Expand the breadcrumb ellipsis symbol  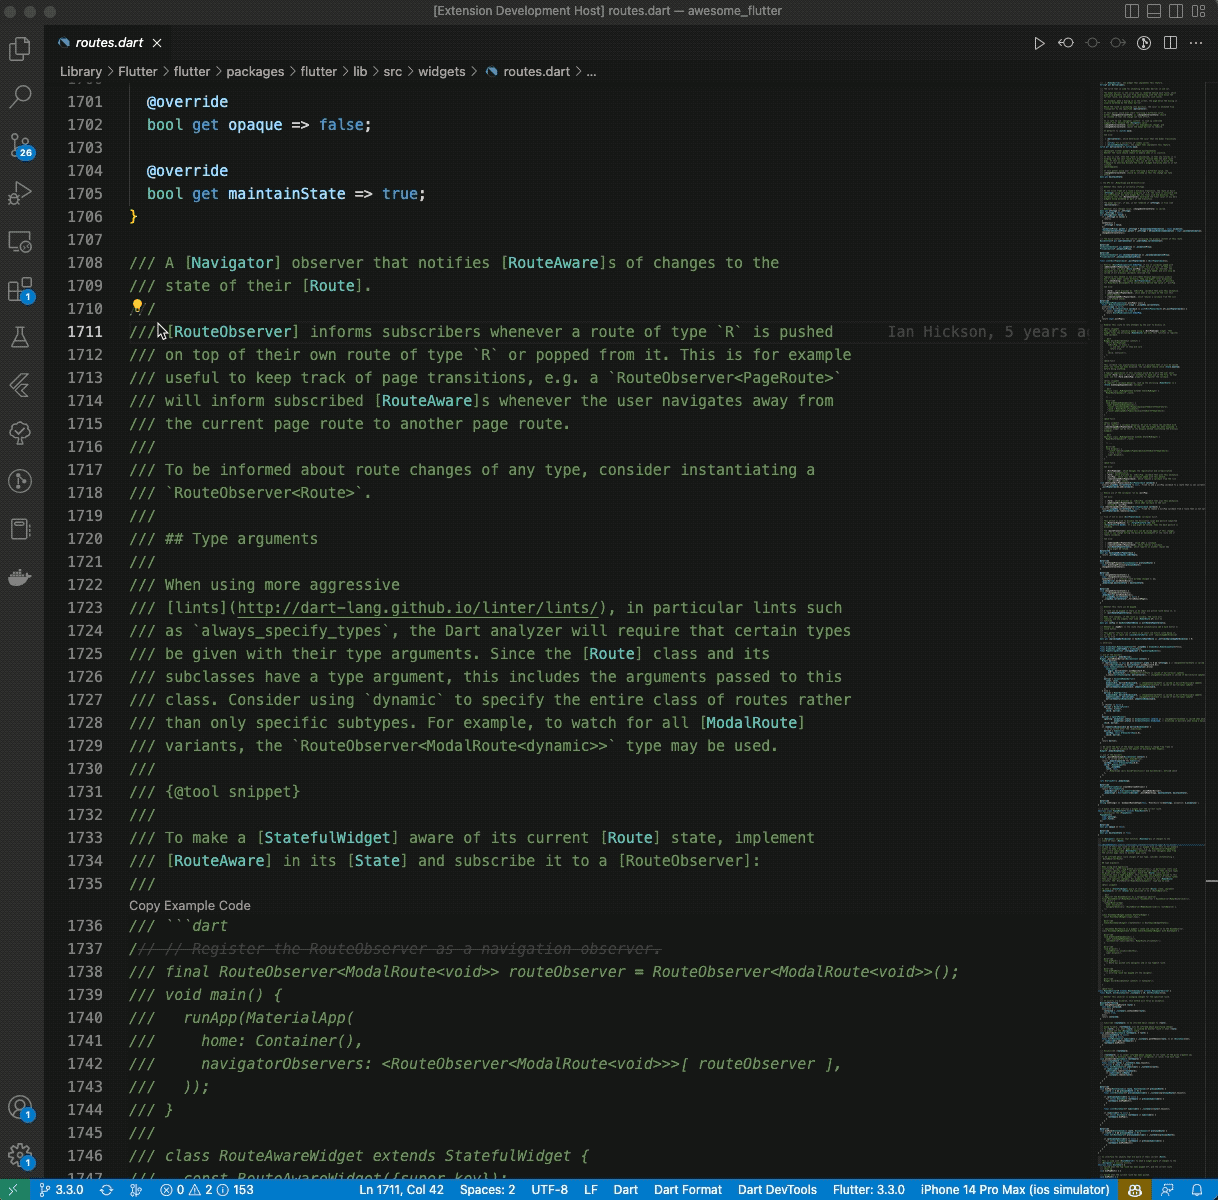[x=591, y=71]
